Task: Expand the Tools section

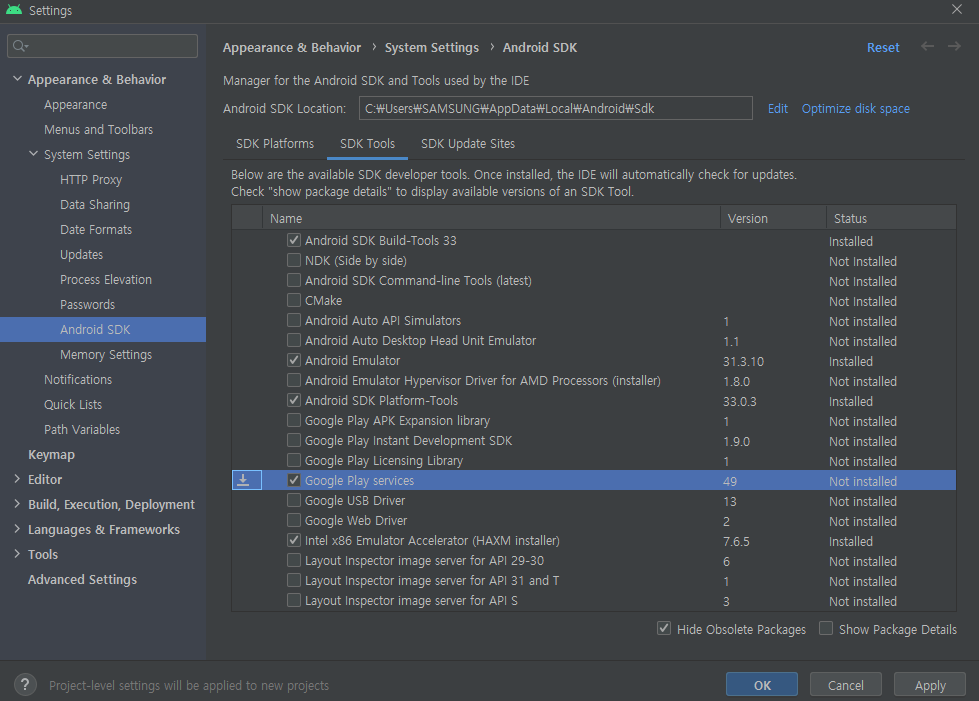Action: click(x=17, y=554)
